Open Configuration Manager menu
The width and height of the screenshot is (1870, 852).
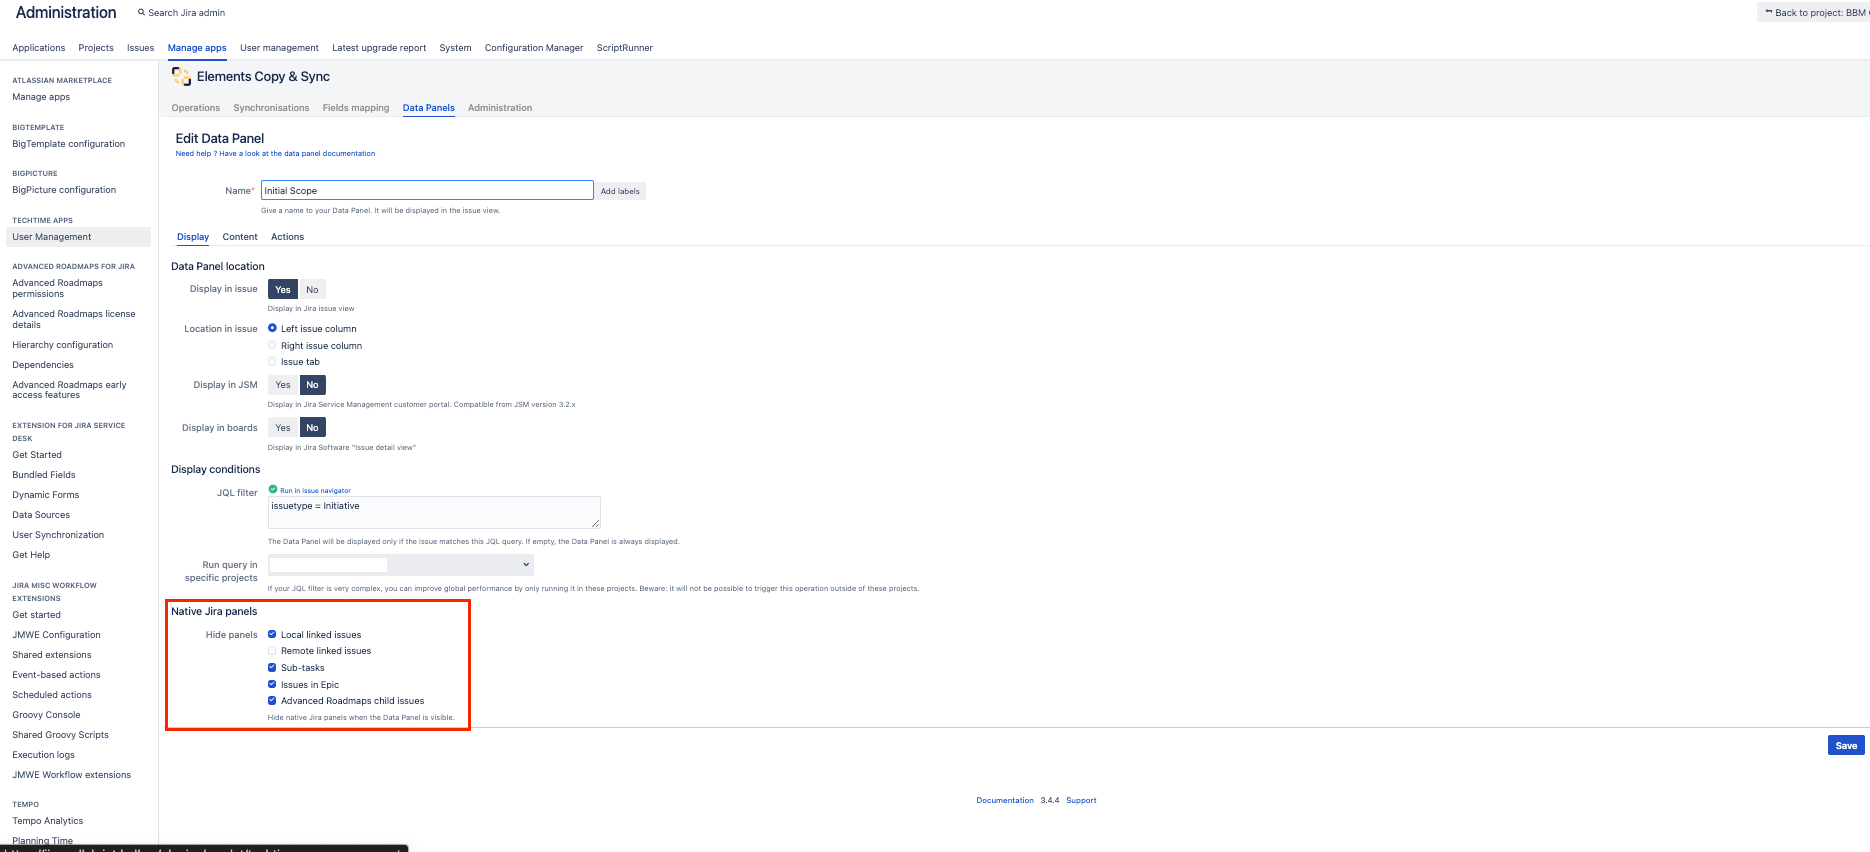click(x=534, y=48)
